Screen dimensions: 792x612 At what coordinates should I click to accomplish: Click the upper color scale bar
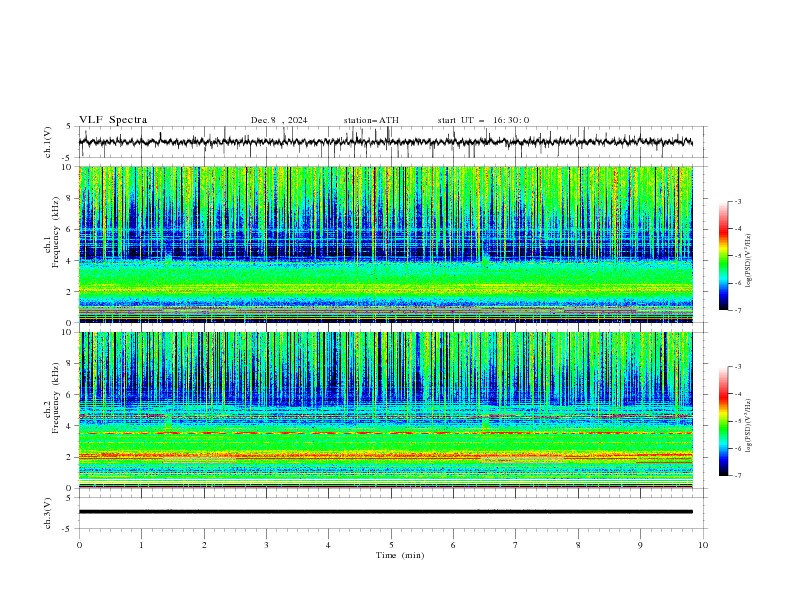point(723,256)
